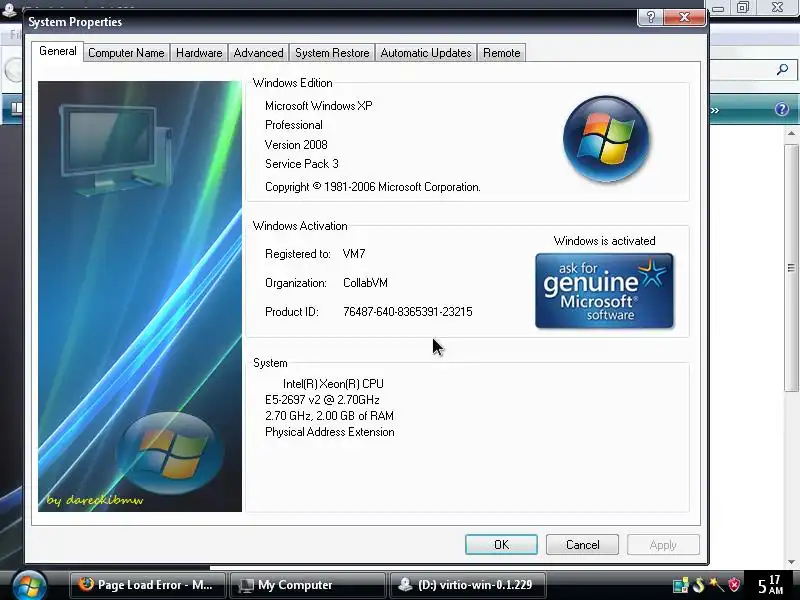The width and height of the screenshot is (800, 600).
Task: Click the Product ID 76487-640-8365391-23215 text
Action: click(x=408, y=312)
